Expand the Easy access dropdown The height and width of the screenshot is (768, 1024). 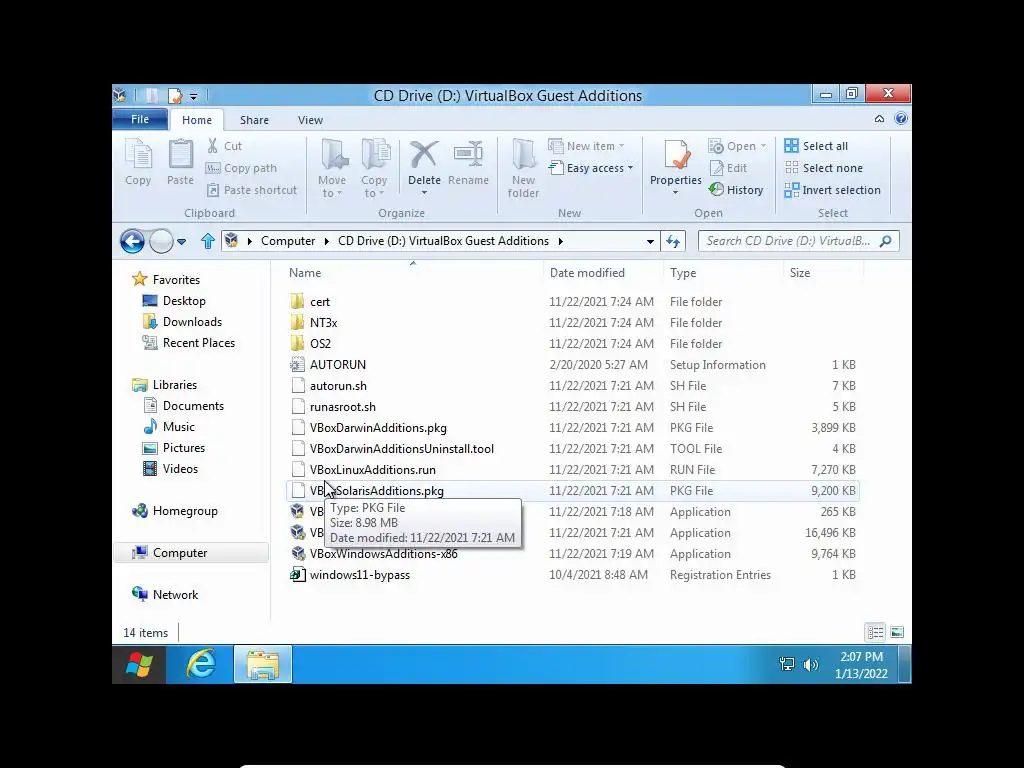click(x=592, y=168)
